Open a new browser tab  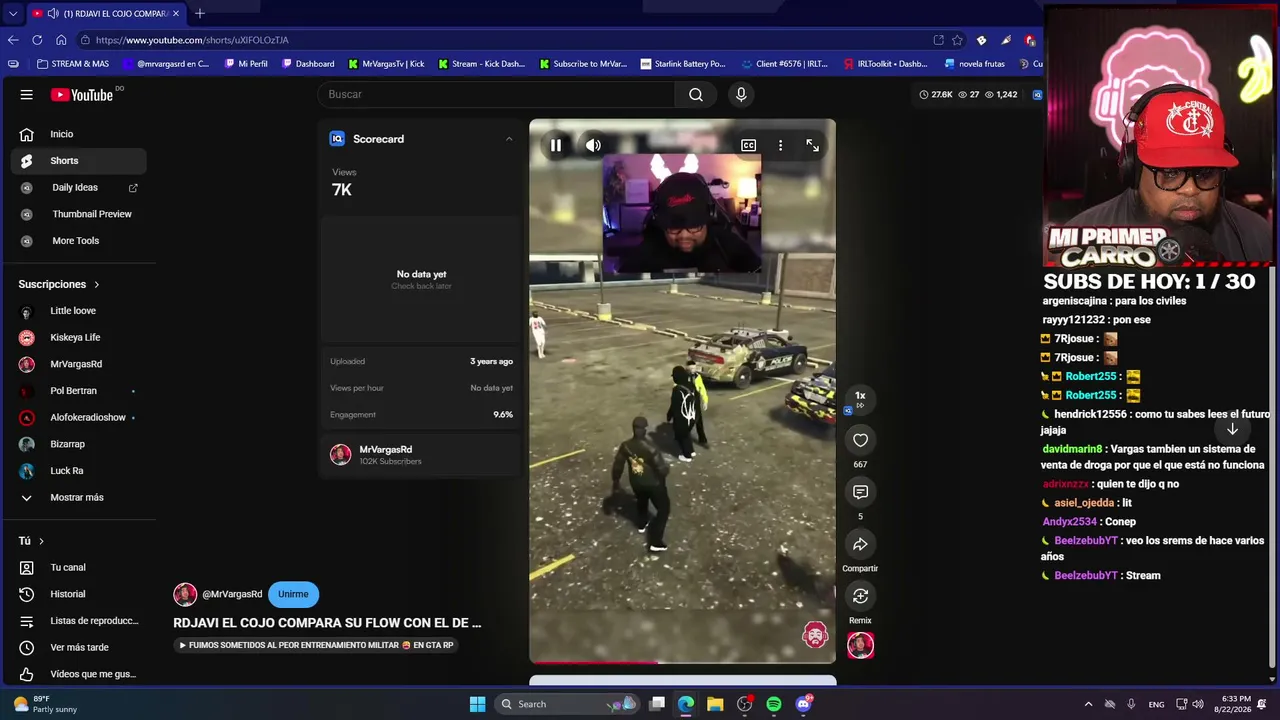click(x=199, y=14)
